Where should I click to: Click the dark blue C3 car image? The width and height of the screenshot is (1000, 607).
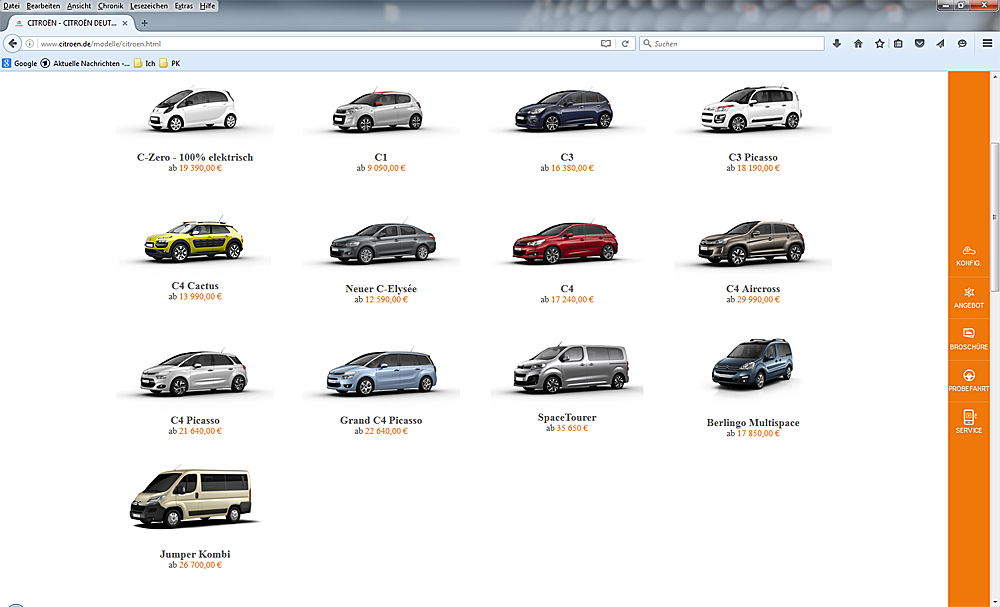pyautogui.click(x=565, y=110)
